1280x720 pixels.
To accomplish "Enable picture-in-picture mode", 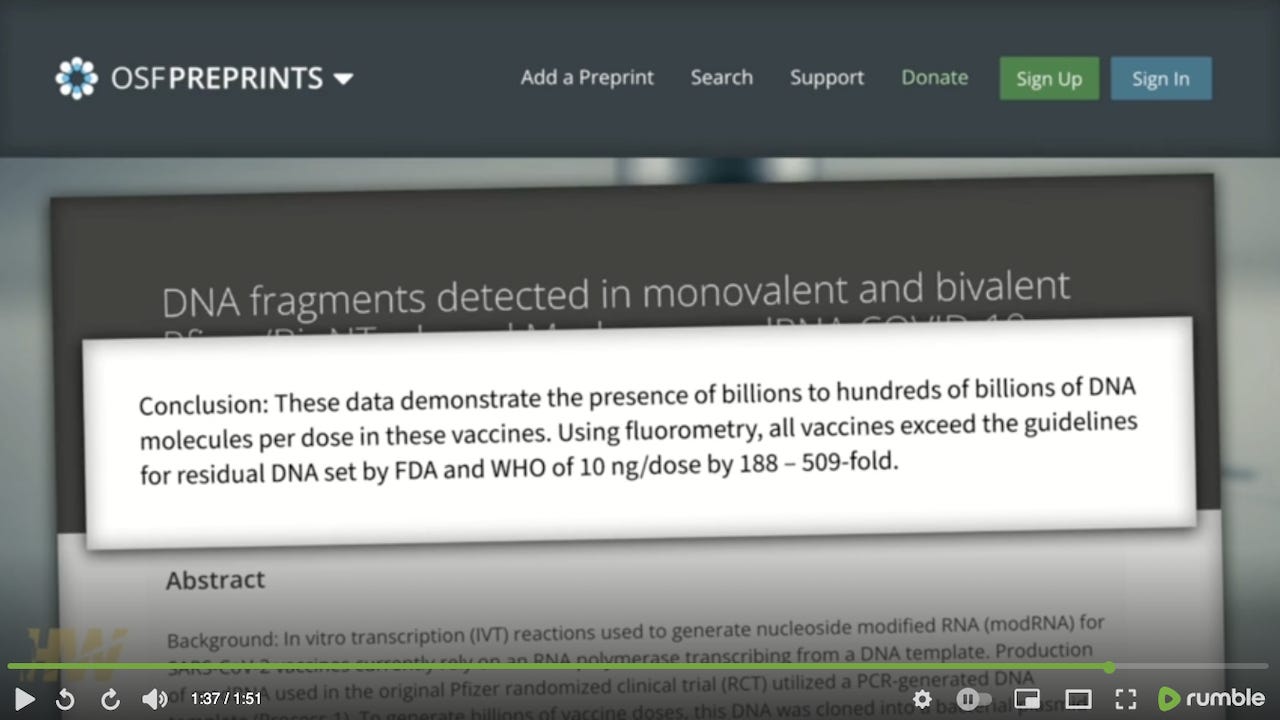I will point(1027,699).
